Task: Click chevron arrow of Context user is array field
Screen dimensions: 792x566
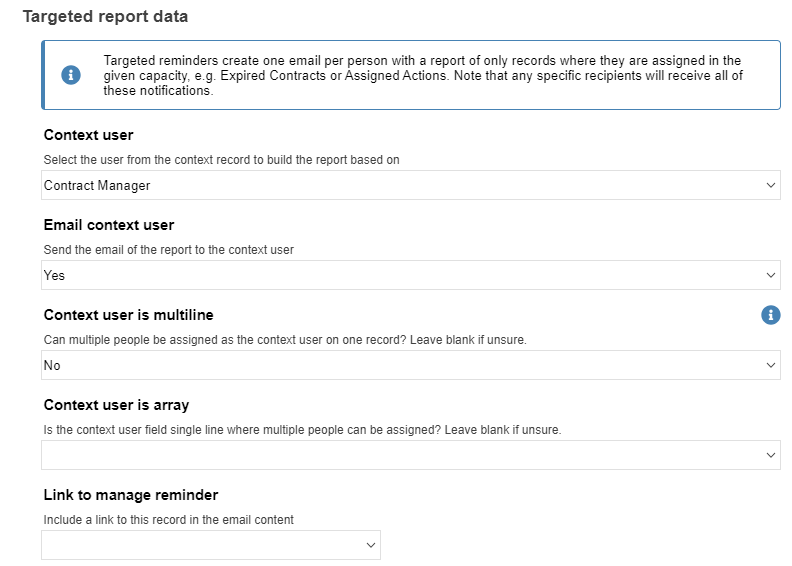Action: [x=770, y=455]
